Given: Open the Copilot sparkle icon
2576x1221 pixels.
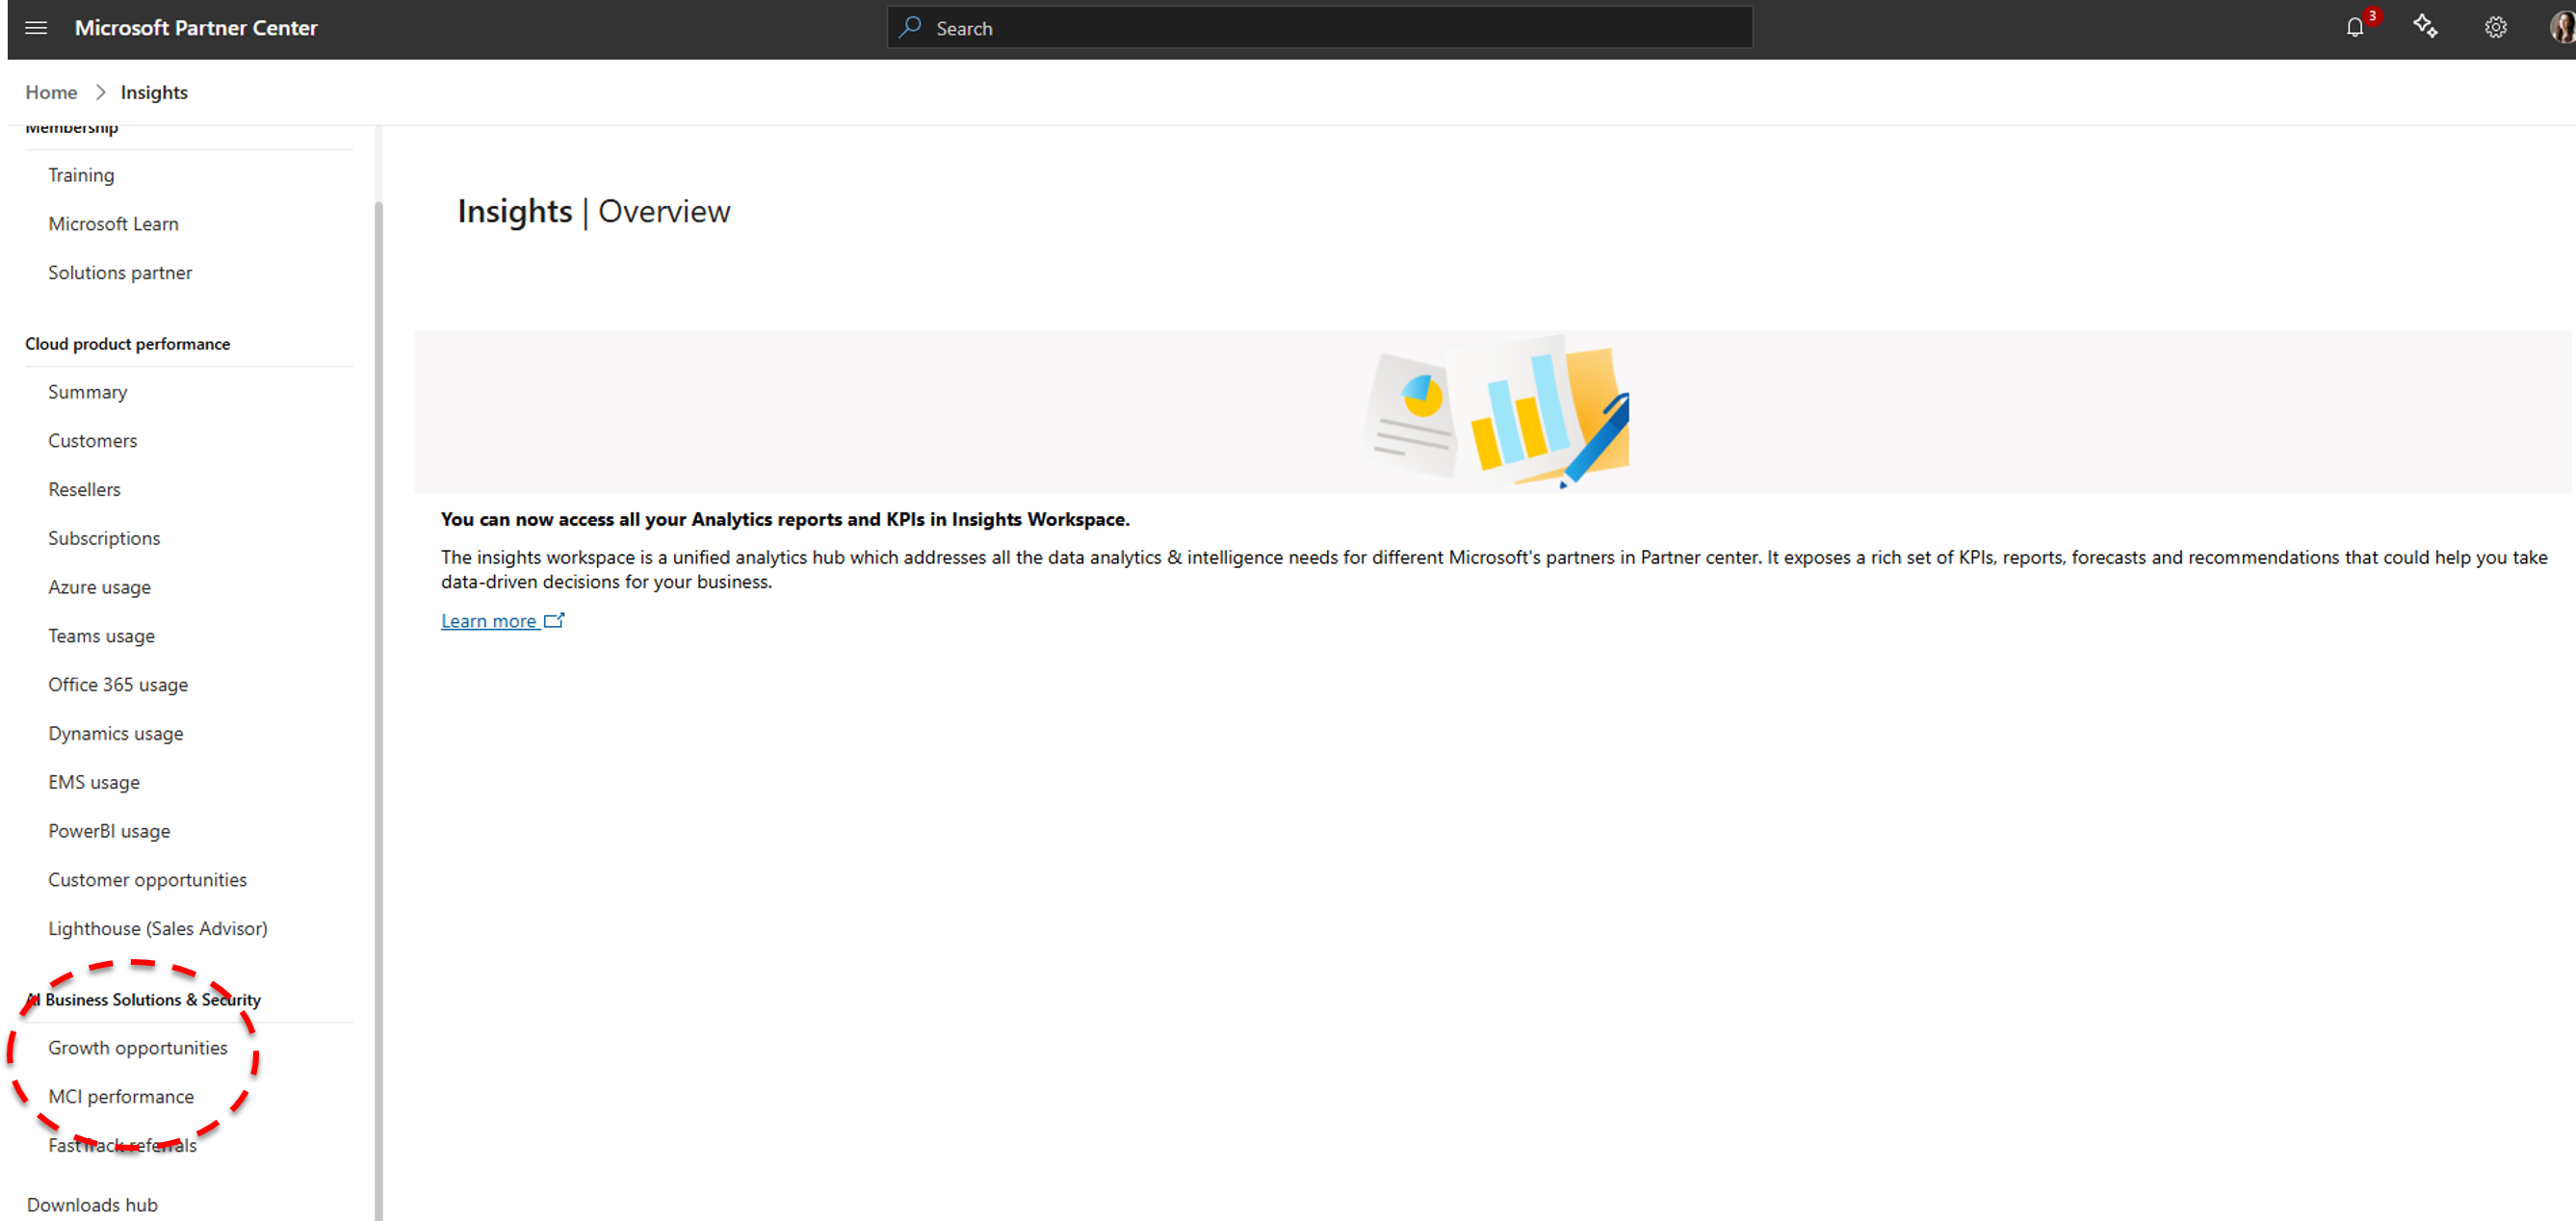Looking at the screenshot, I should [2425, 27].
